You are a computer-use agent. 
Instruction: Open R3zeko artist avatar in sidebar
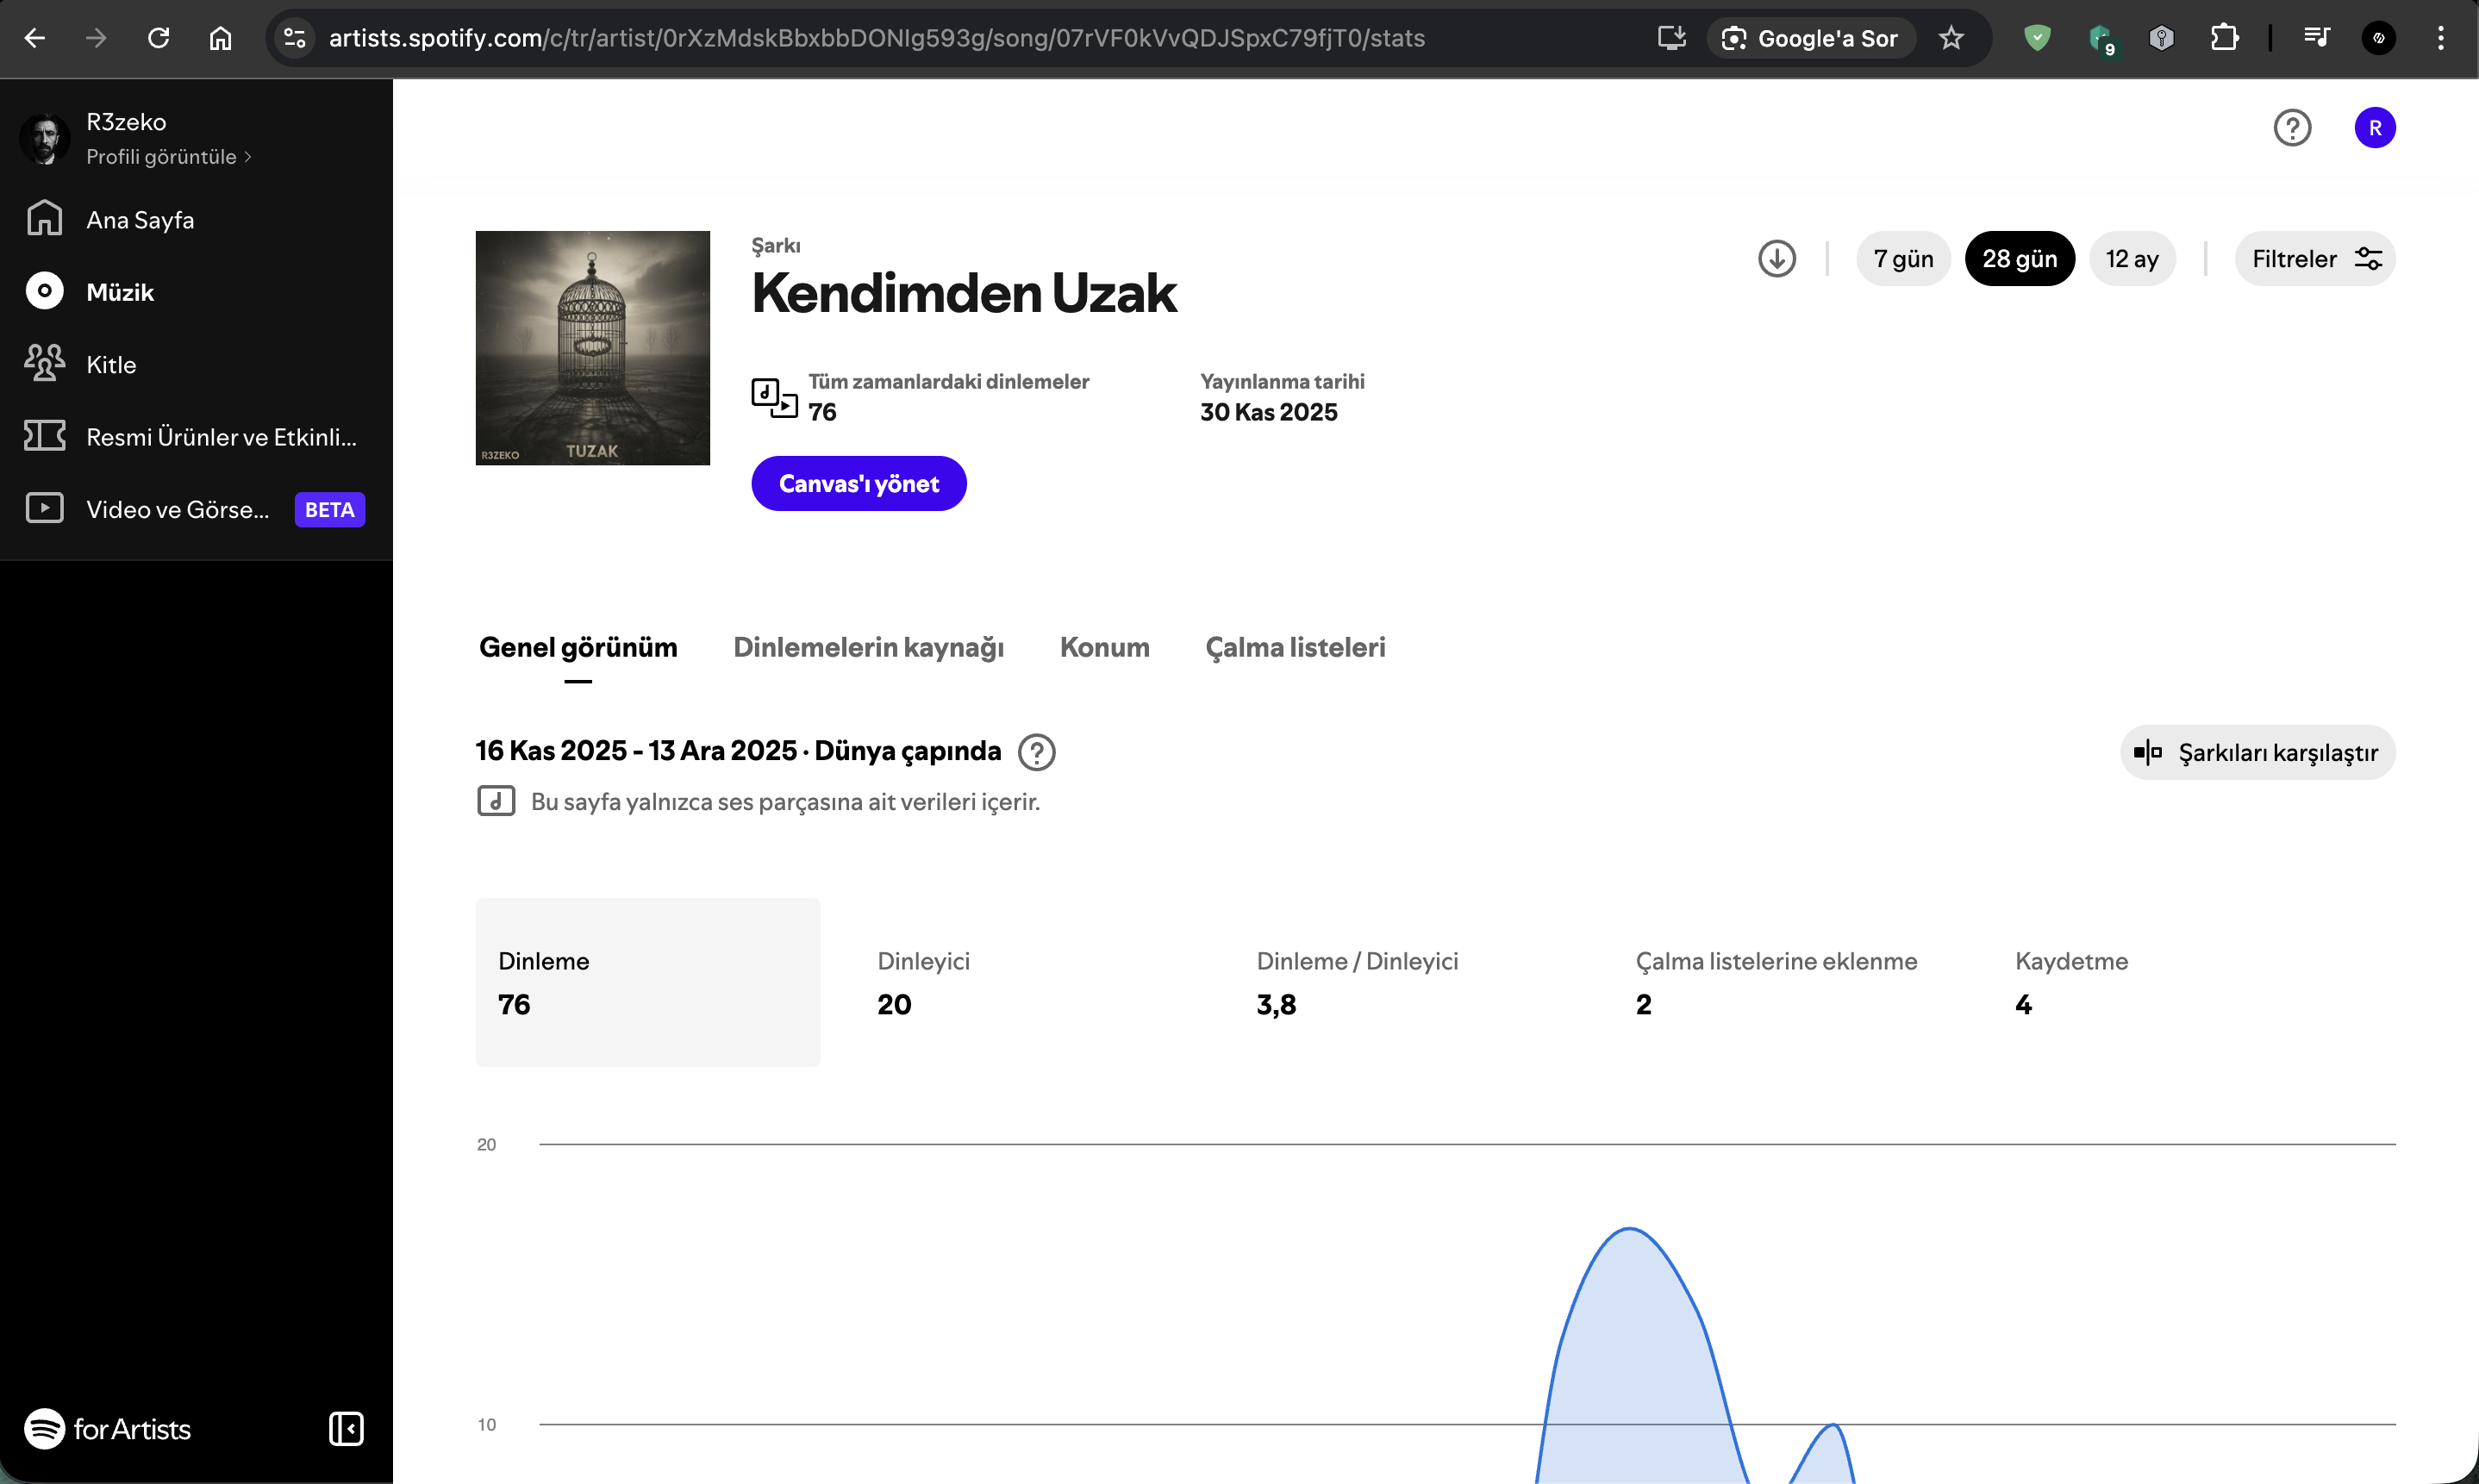pos(44,138)
